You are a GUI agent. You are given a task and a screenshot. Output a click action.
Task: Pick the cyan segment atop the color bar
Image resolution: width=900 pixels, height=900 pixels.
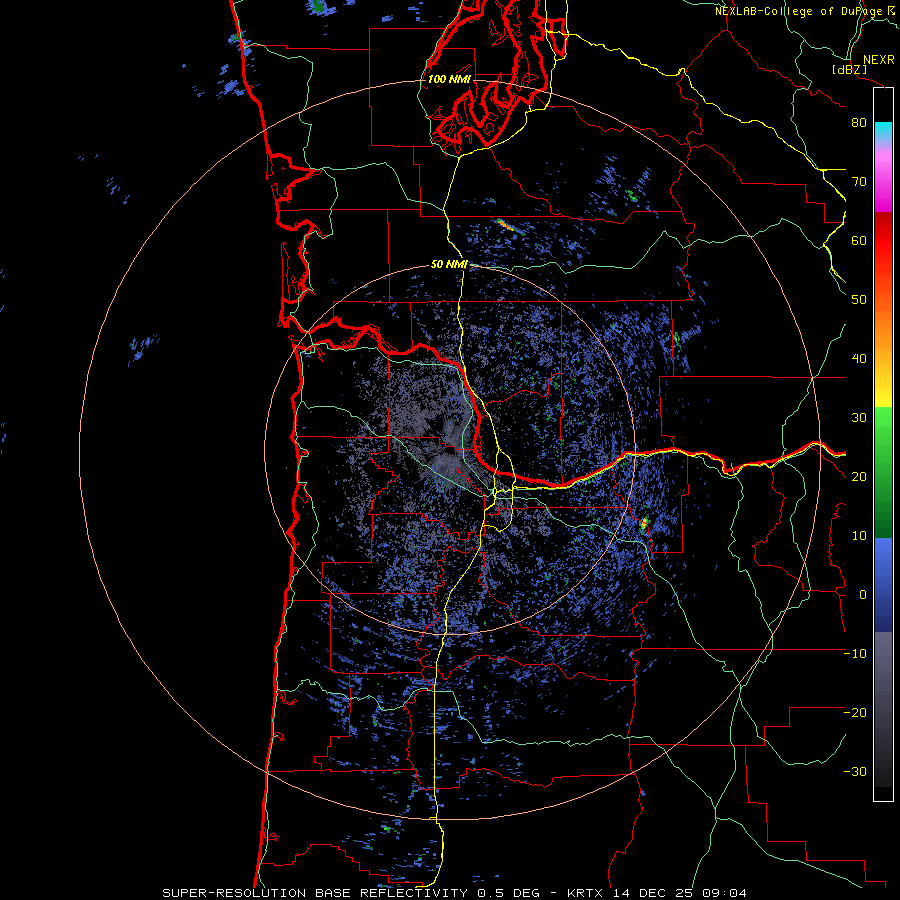tap(883, 132)
